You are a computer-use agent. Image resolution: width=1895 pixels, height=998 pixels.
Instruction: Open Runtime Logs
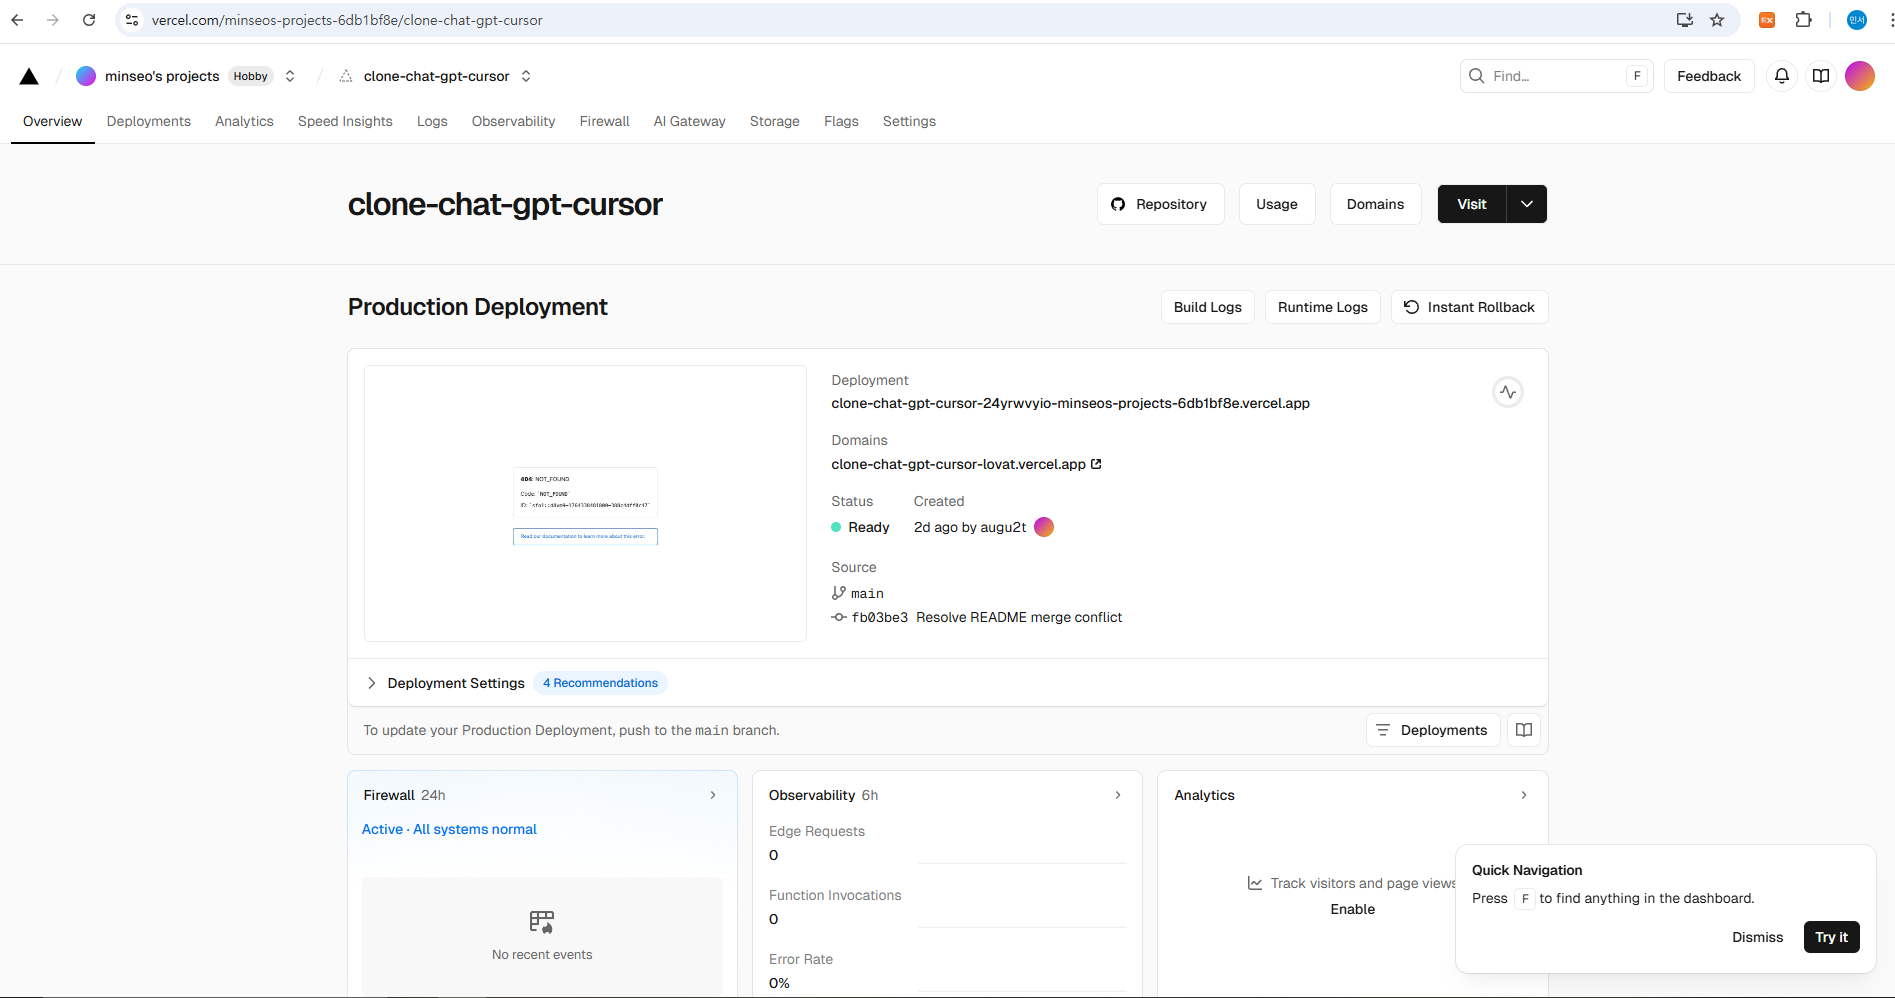(x=1323, y=307)
